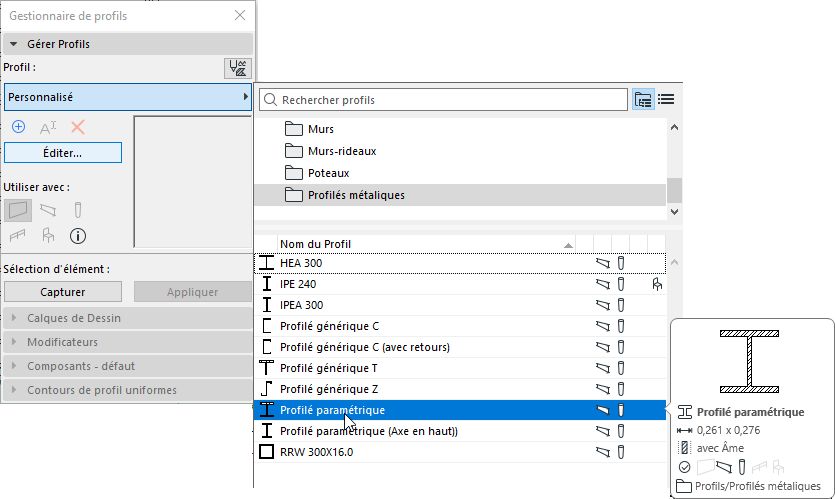This screenshot has width=835, height=499.
Task: Select IPE 240 in the profile list
Action: [299, 284]
